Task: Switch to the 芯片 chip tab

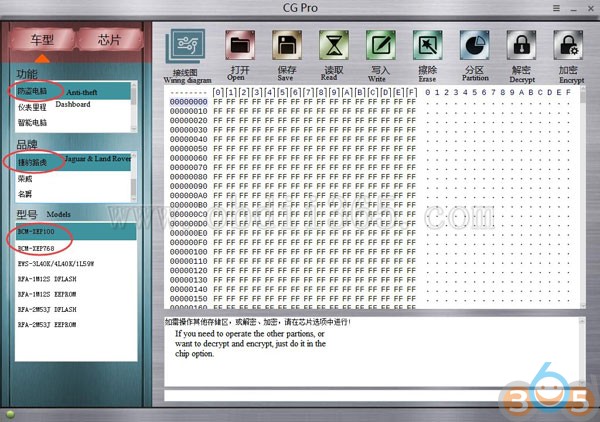Action: [109, 39]
